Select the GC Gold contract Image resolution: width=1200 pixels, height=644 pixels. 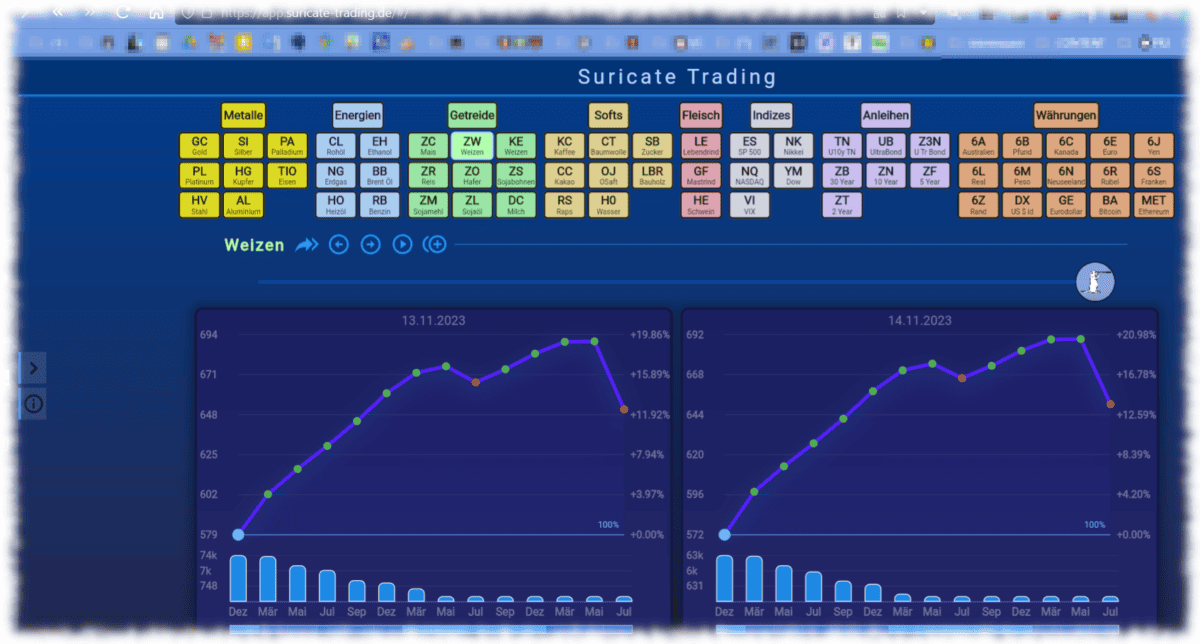pyautogui.click(x=199, y=145)
